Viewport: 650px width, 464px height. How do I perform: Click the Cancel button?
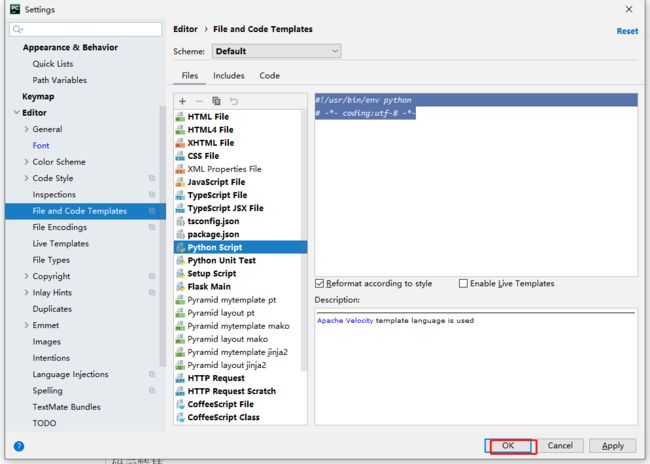tap(560, 446)
